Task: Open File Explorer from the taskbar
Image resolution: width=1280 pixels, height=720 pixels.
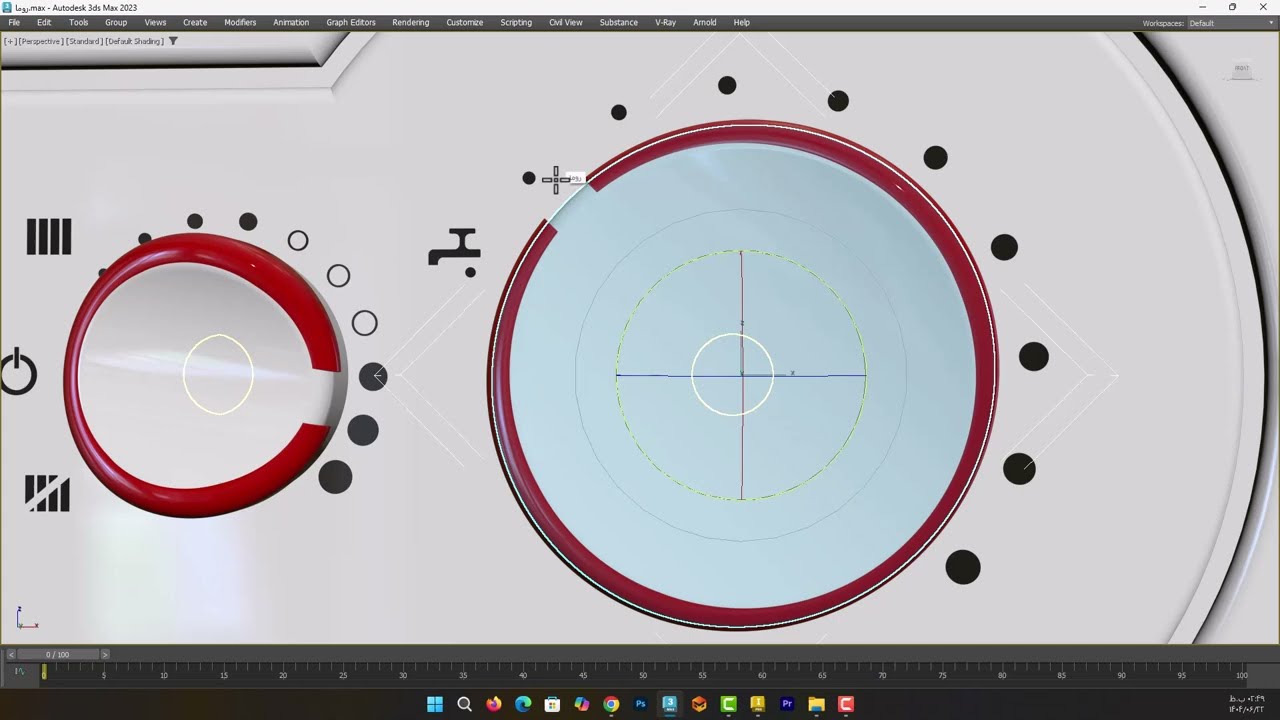Action: tap(816, 704)
